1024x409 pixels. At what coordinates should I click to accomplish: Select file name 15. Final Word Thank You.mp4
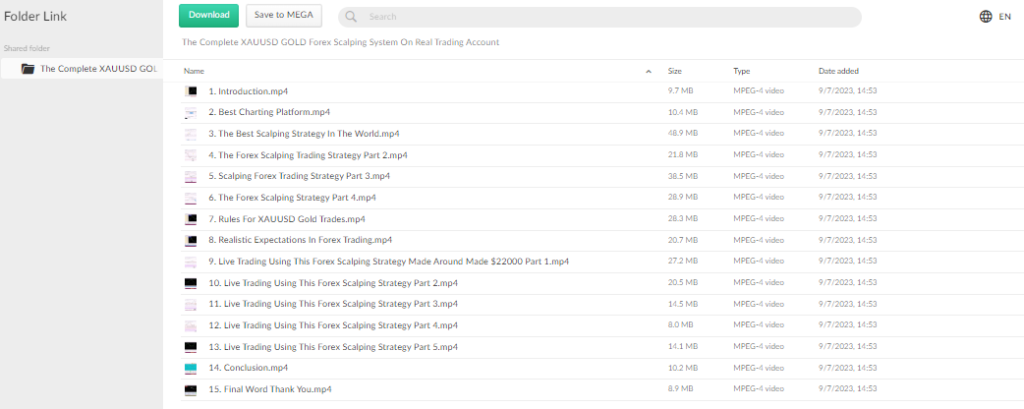[270, 389]
